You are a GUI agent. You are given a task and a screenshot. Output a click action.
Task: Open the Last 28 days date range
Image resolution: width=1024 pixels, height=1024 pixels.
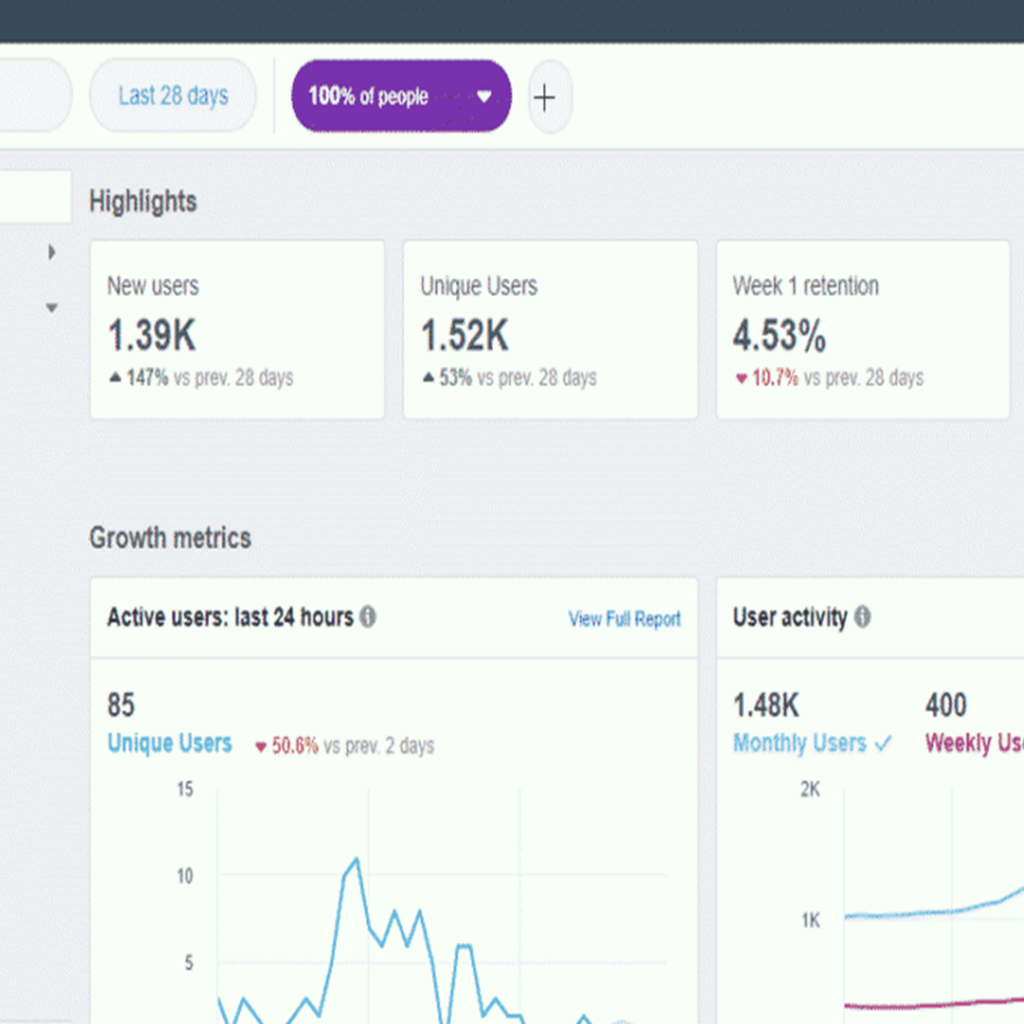coord(173,96)
